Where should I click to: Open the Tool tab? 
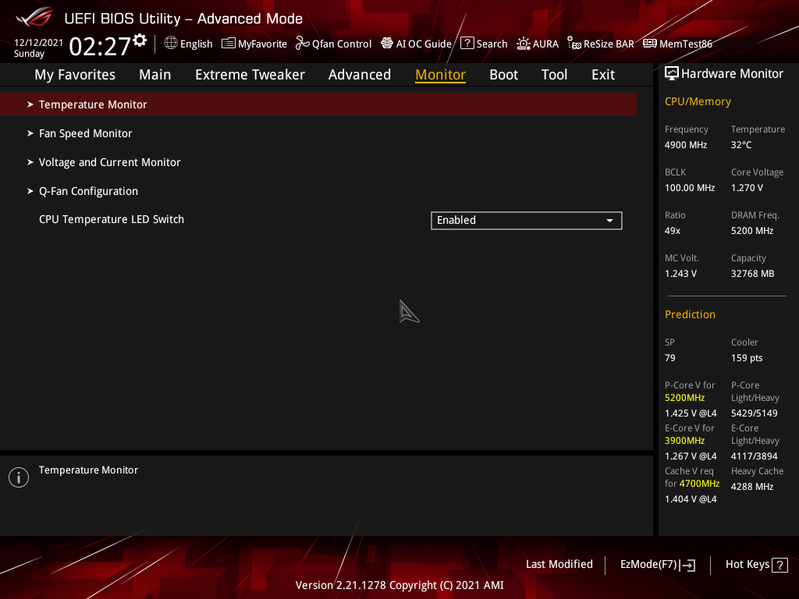click(554, 75)
